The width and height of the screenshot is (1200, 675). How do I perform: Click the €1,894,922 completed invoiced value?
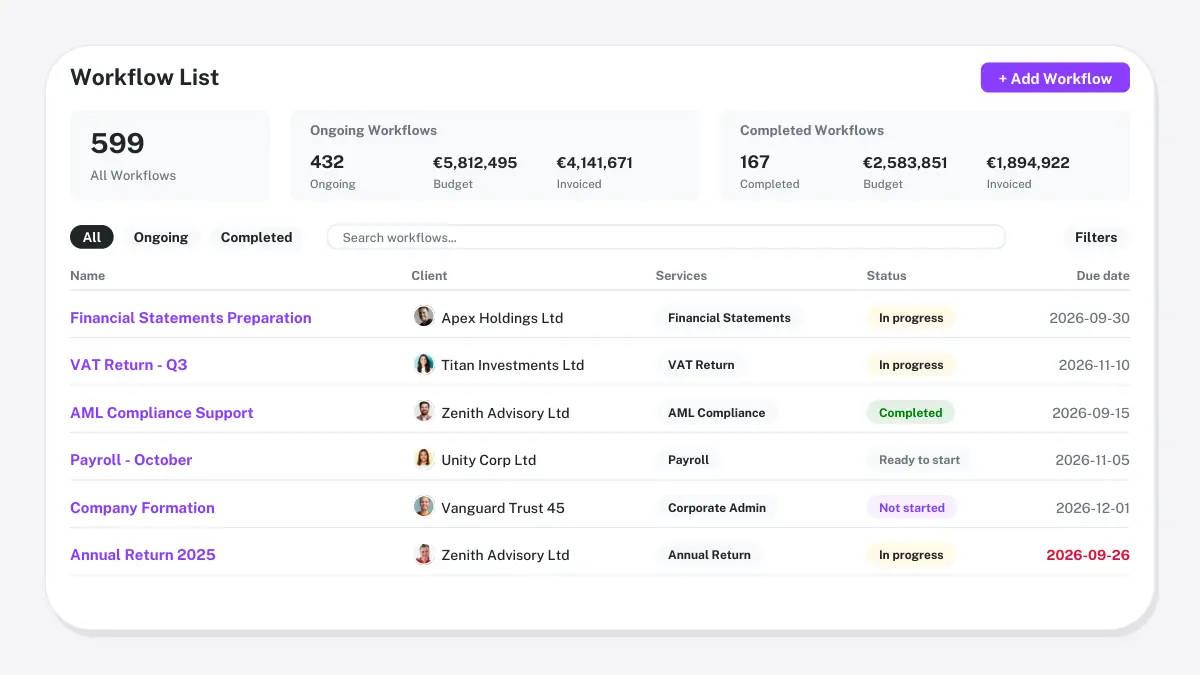tap(1028, 162)
